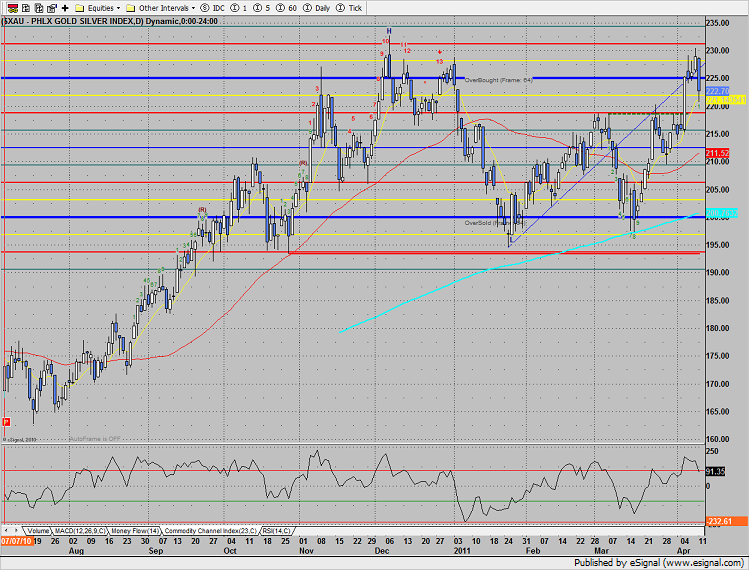
Task: Switch to 5-minute interval
Action: (261, 8)
